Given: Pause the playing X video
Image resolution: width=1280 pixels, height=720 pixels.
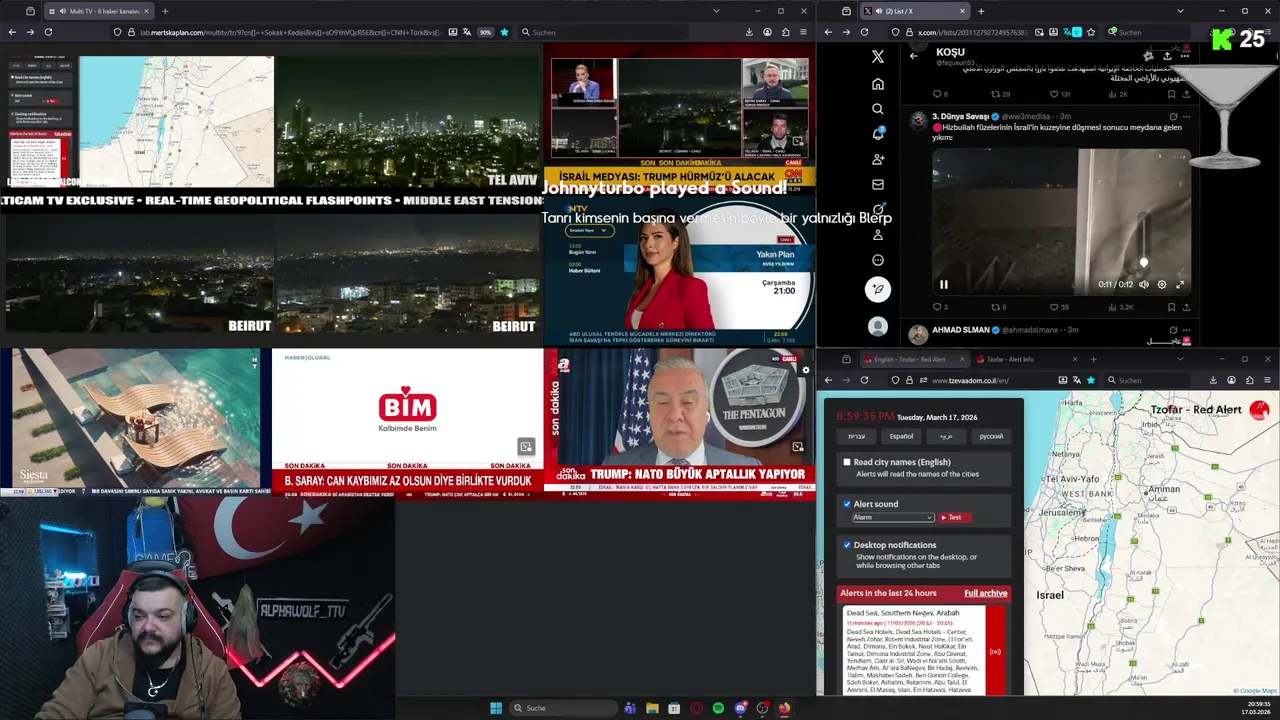Looking at the screenshot, I should click(943, 284).
